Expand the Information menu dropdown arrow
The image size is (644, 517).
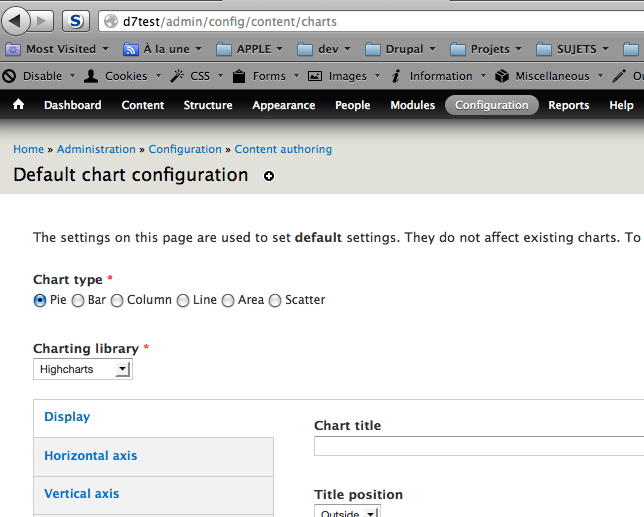pos(483,76)
